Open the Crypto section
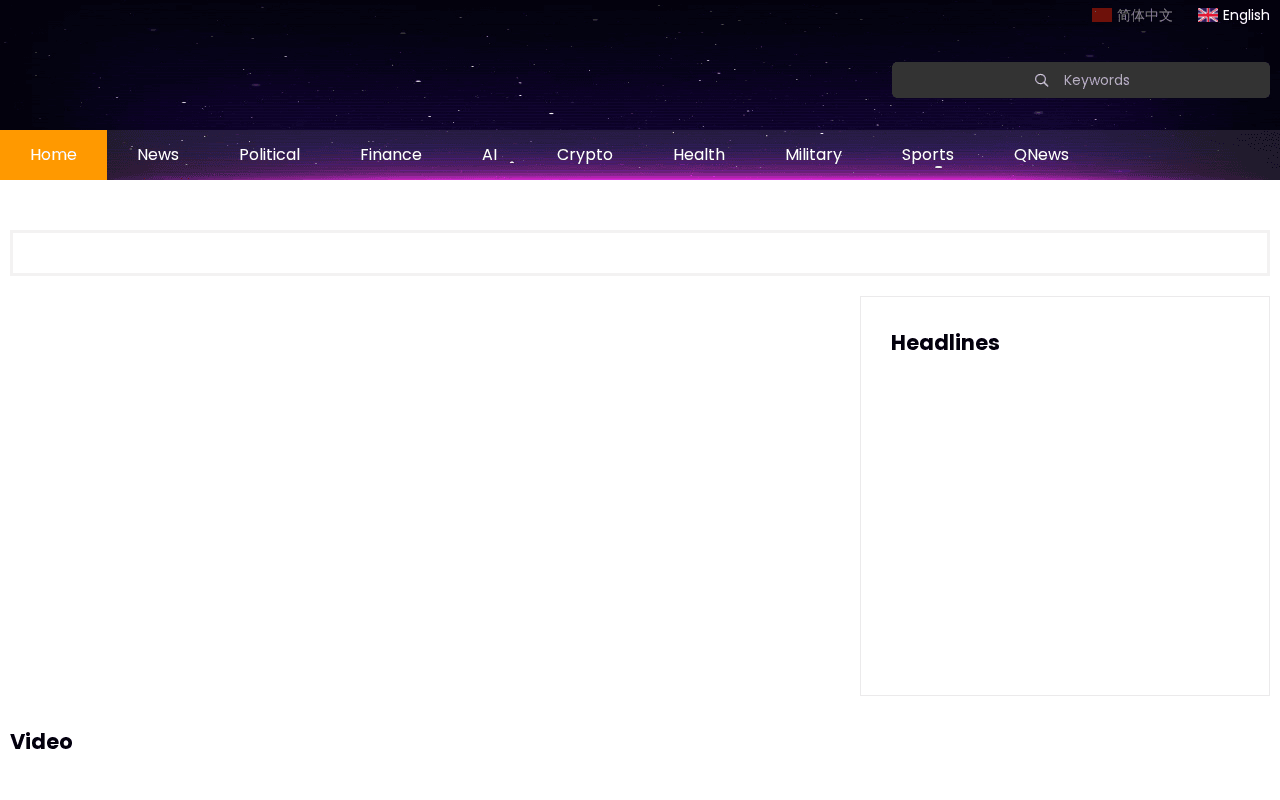This screenshot has height=800, width=1280. click(585, 155)
